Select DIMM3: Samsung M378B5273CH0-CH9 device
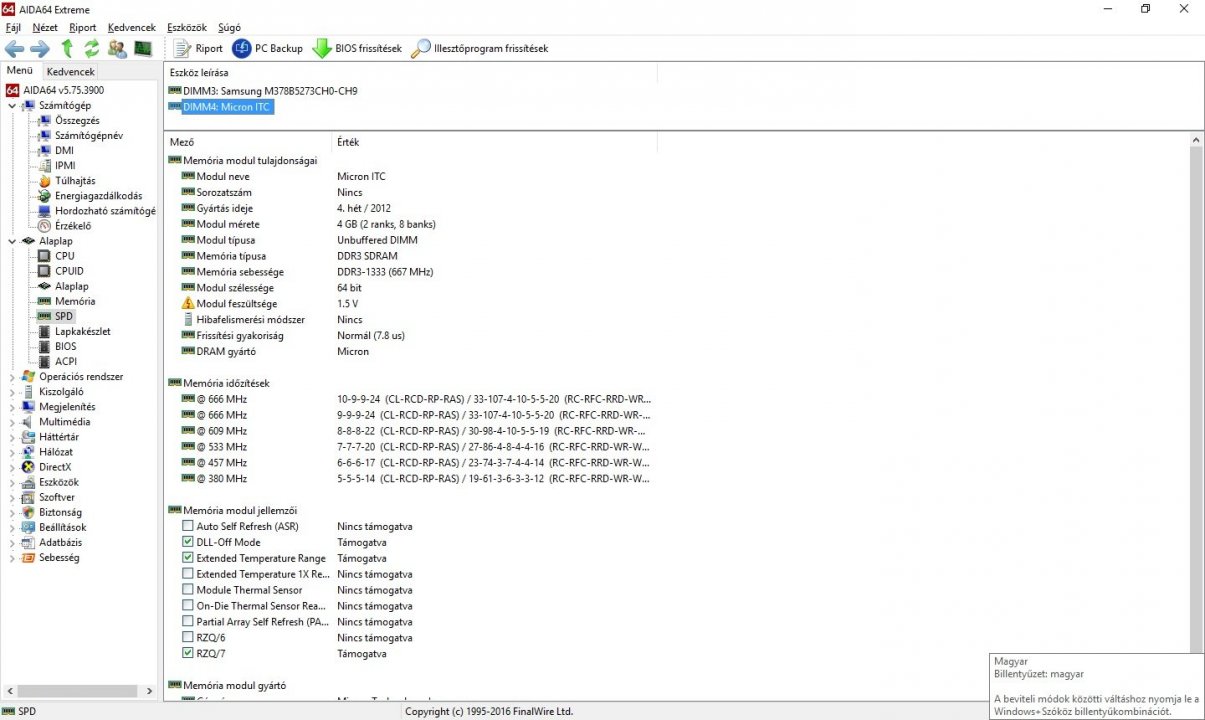The width and height of the screenshot is (1205, 720). click(x=263, y=91)
